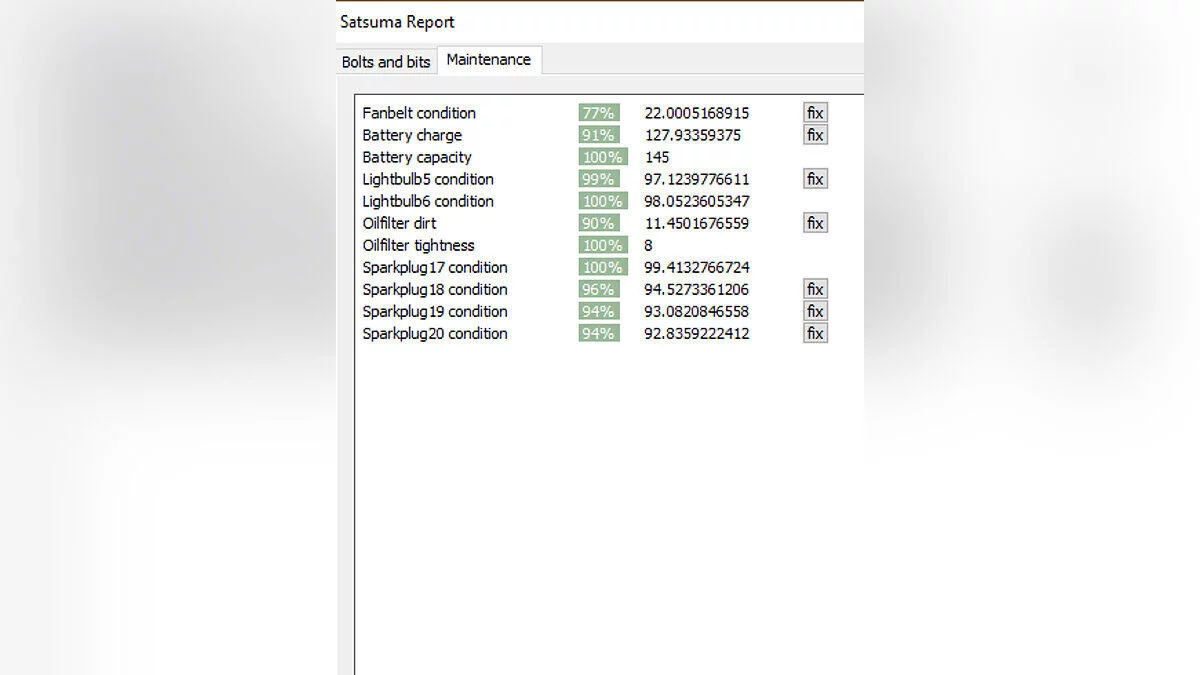Click the Battery charge label
This screenshot has height=675, width=1200.
pyautogui.click(x=412, y=135)
